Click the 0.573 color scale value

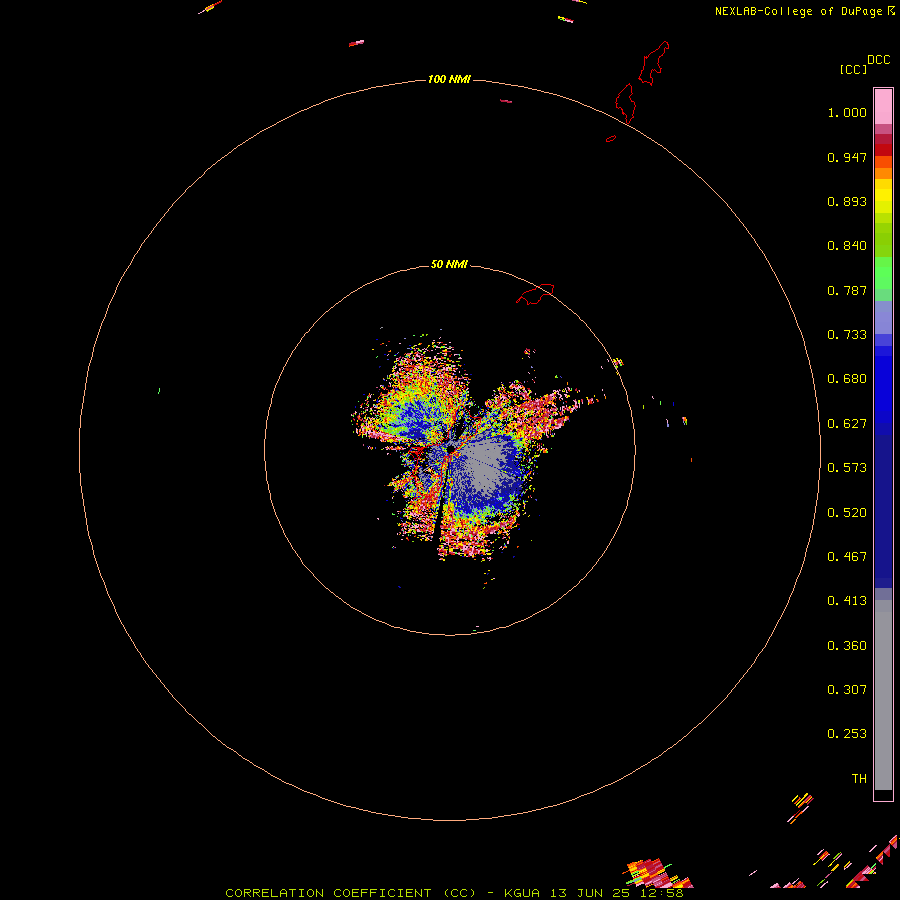pos(847,468)
